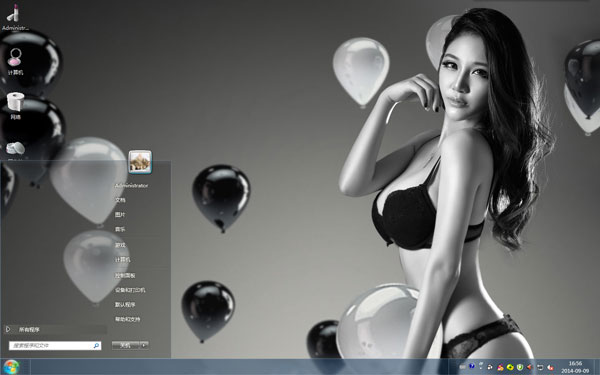
Task: Open 音乐 from the Start menu
Action: (120, 230)
